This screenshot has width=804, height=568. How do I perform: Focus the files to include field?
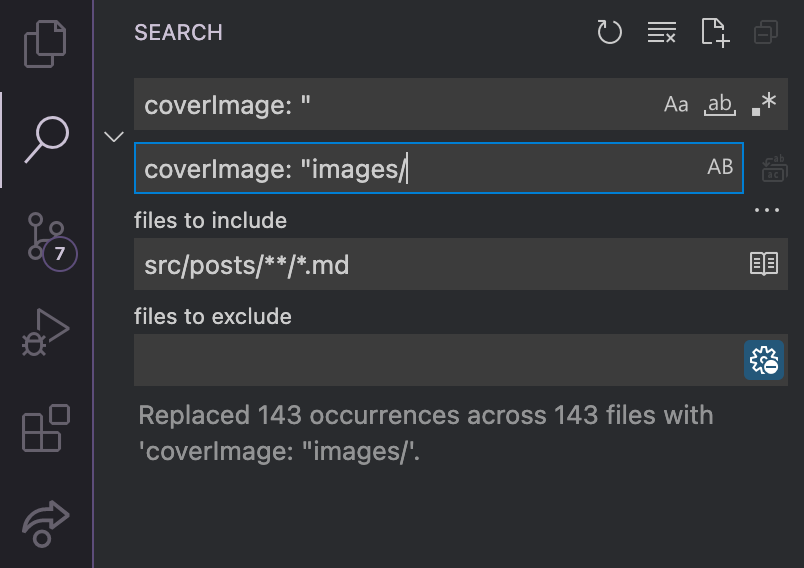[435, 264]
